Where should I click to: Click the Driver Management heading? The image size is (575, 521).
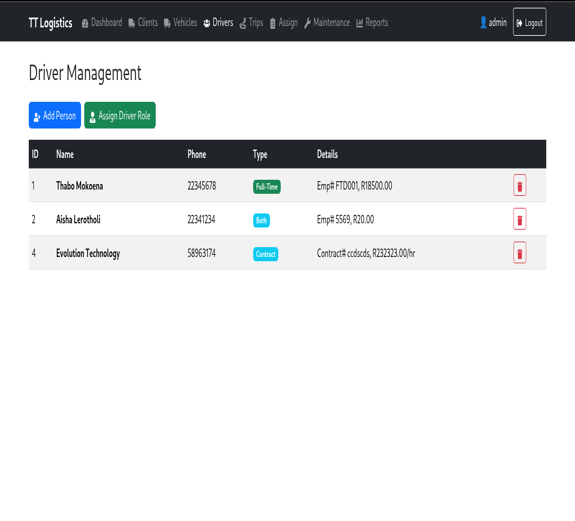point(85,73)
